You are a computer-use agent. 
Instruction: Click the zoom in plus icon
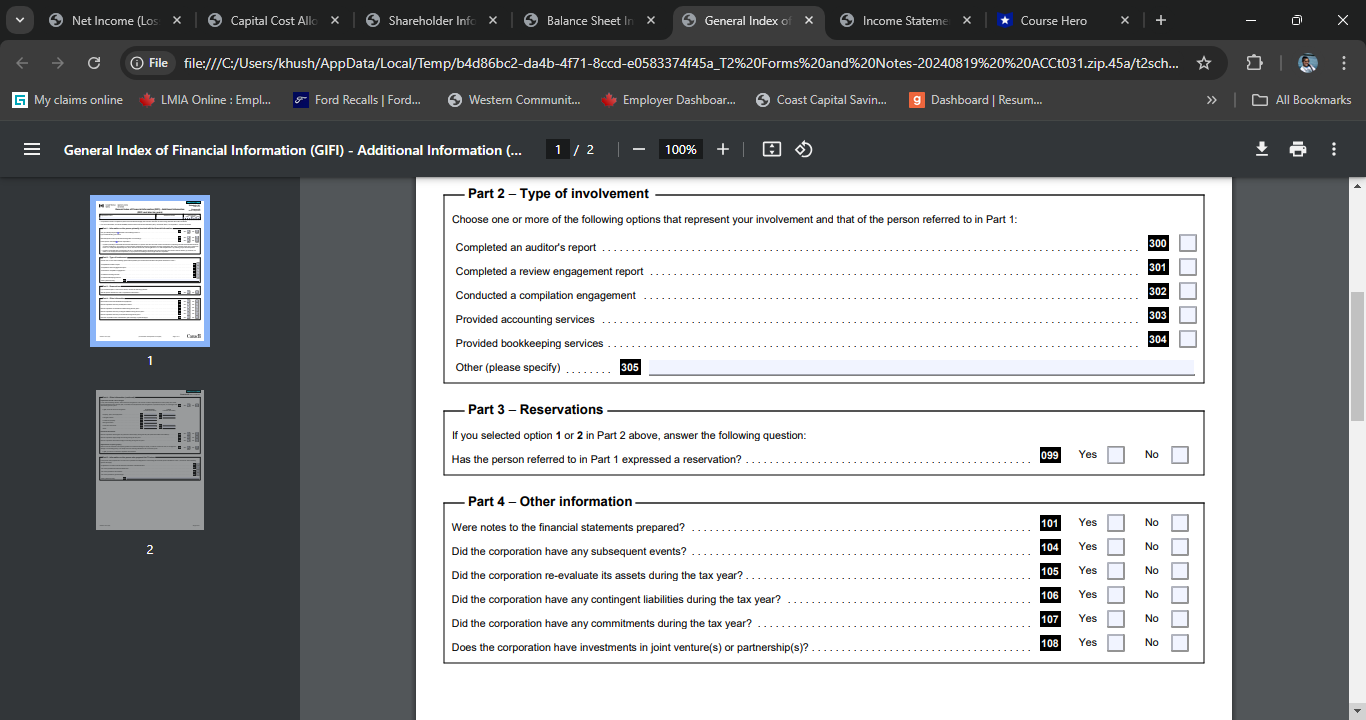point(723,149)
